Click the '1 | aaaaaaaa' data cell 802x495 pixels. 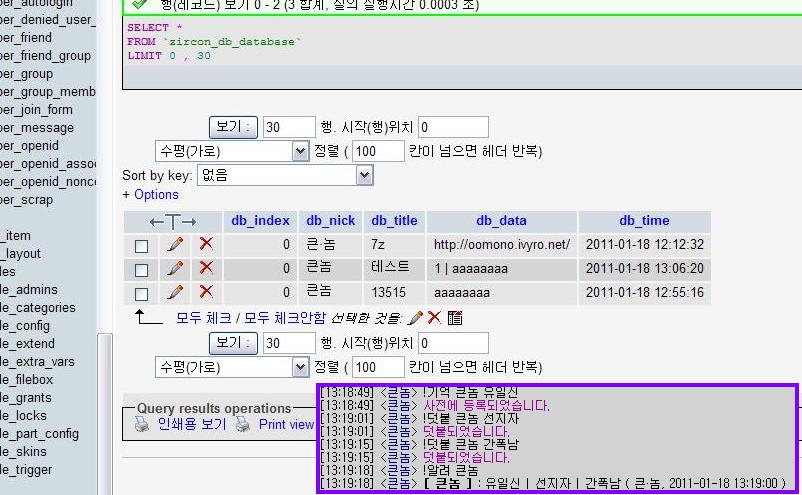tap(501, 268)
